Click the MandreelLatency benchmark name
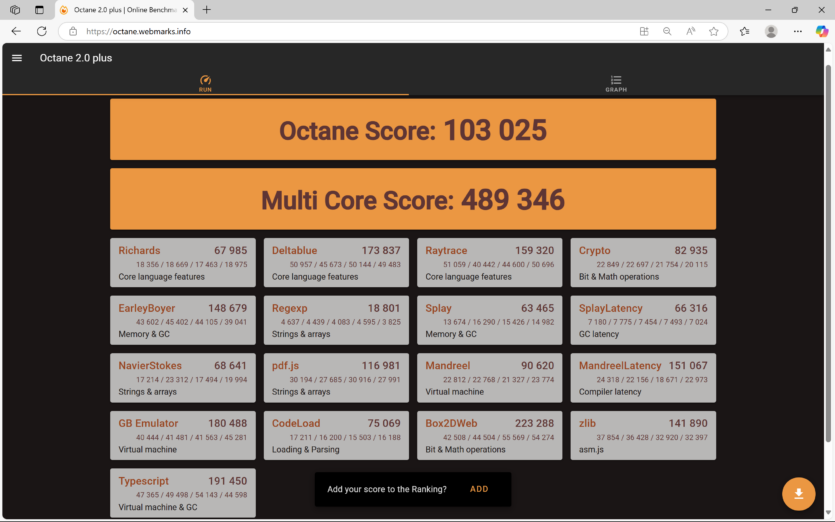835x522 pixels. [x=620, y=366]
